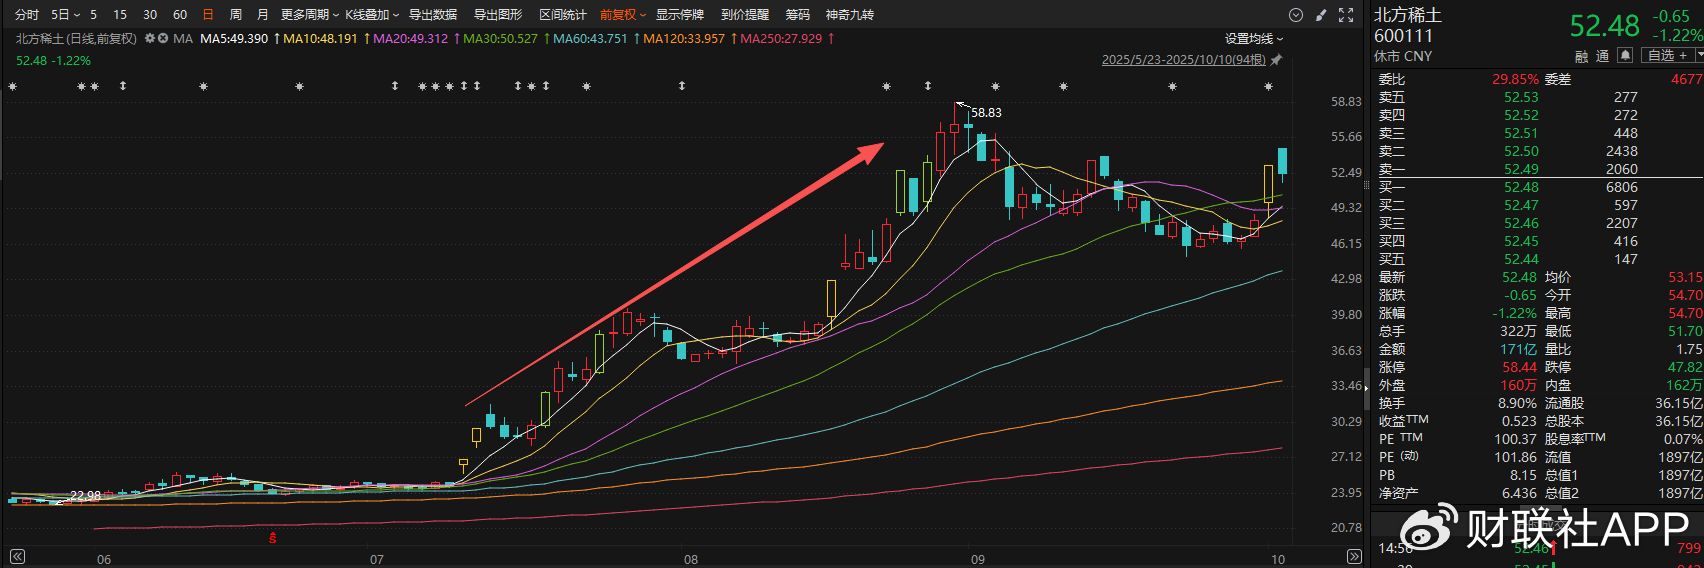1704x568 pixels.
Task: Open the K线叠加 overlay dropdown
Action: click(x=372, y=15)
